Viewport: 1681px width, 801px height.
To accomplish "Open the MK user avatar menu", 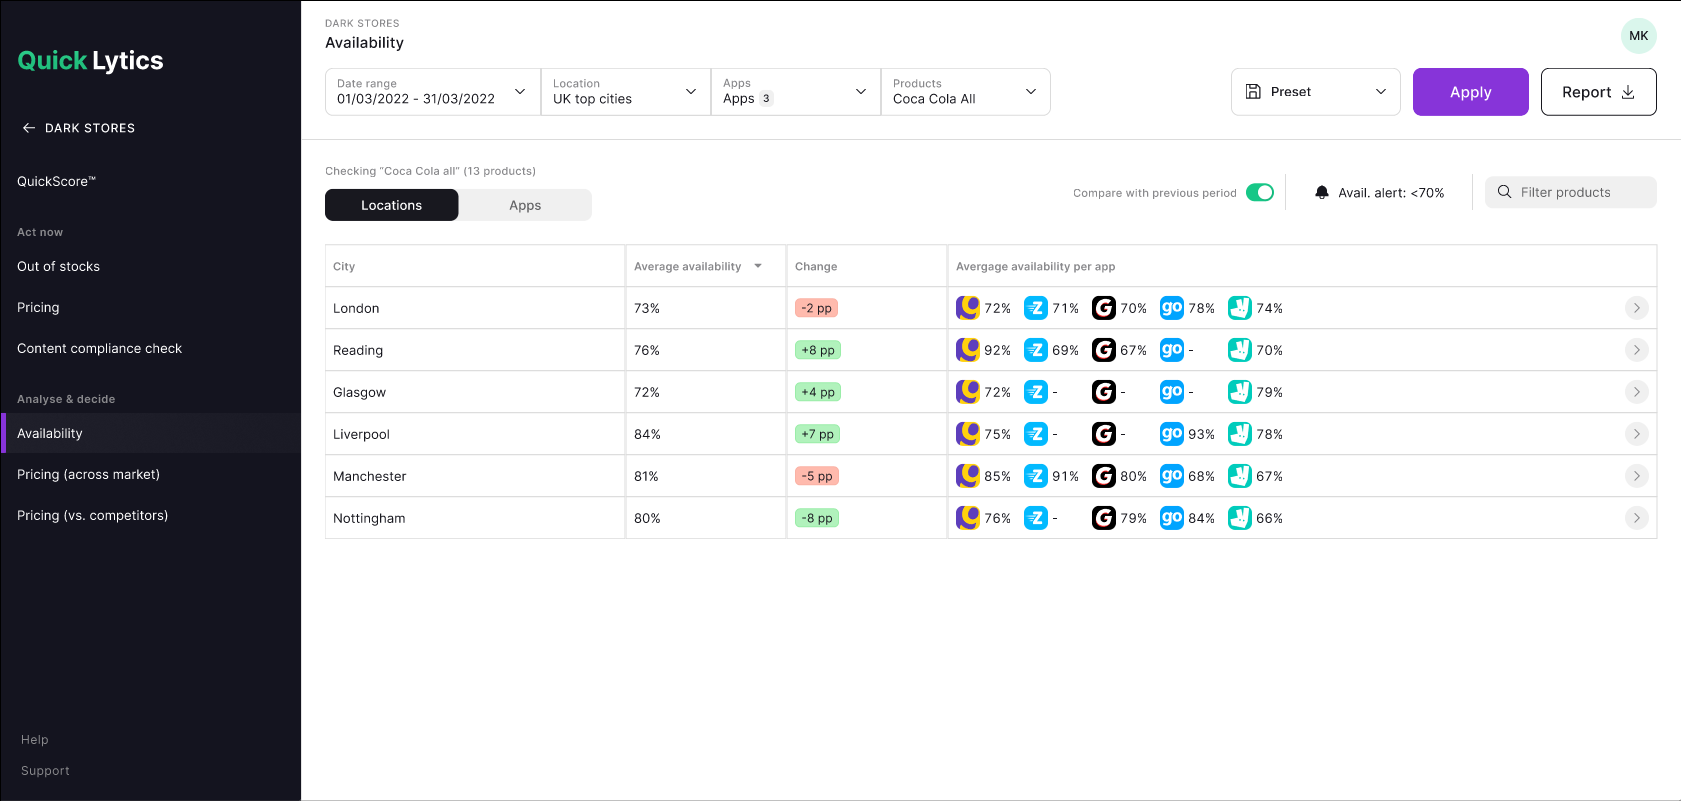I will coord(1638,36).
